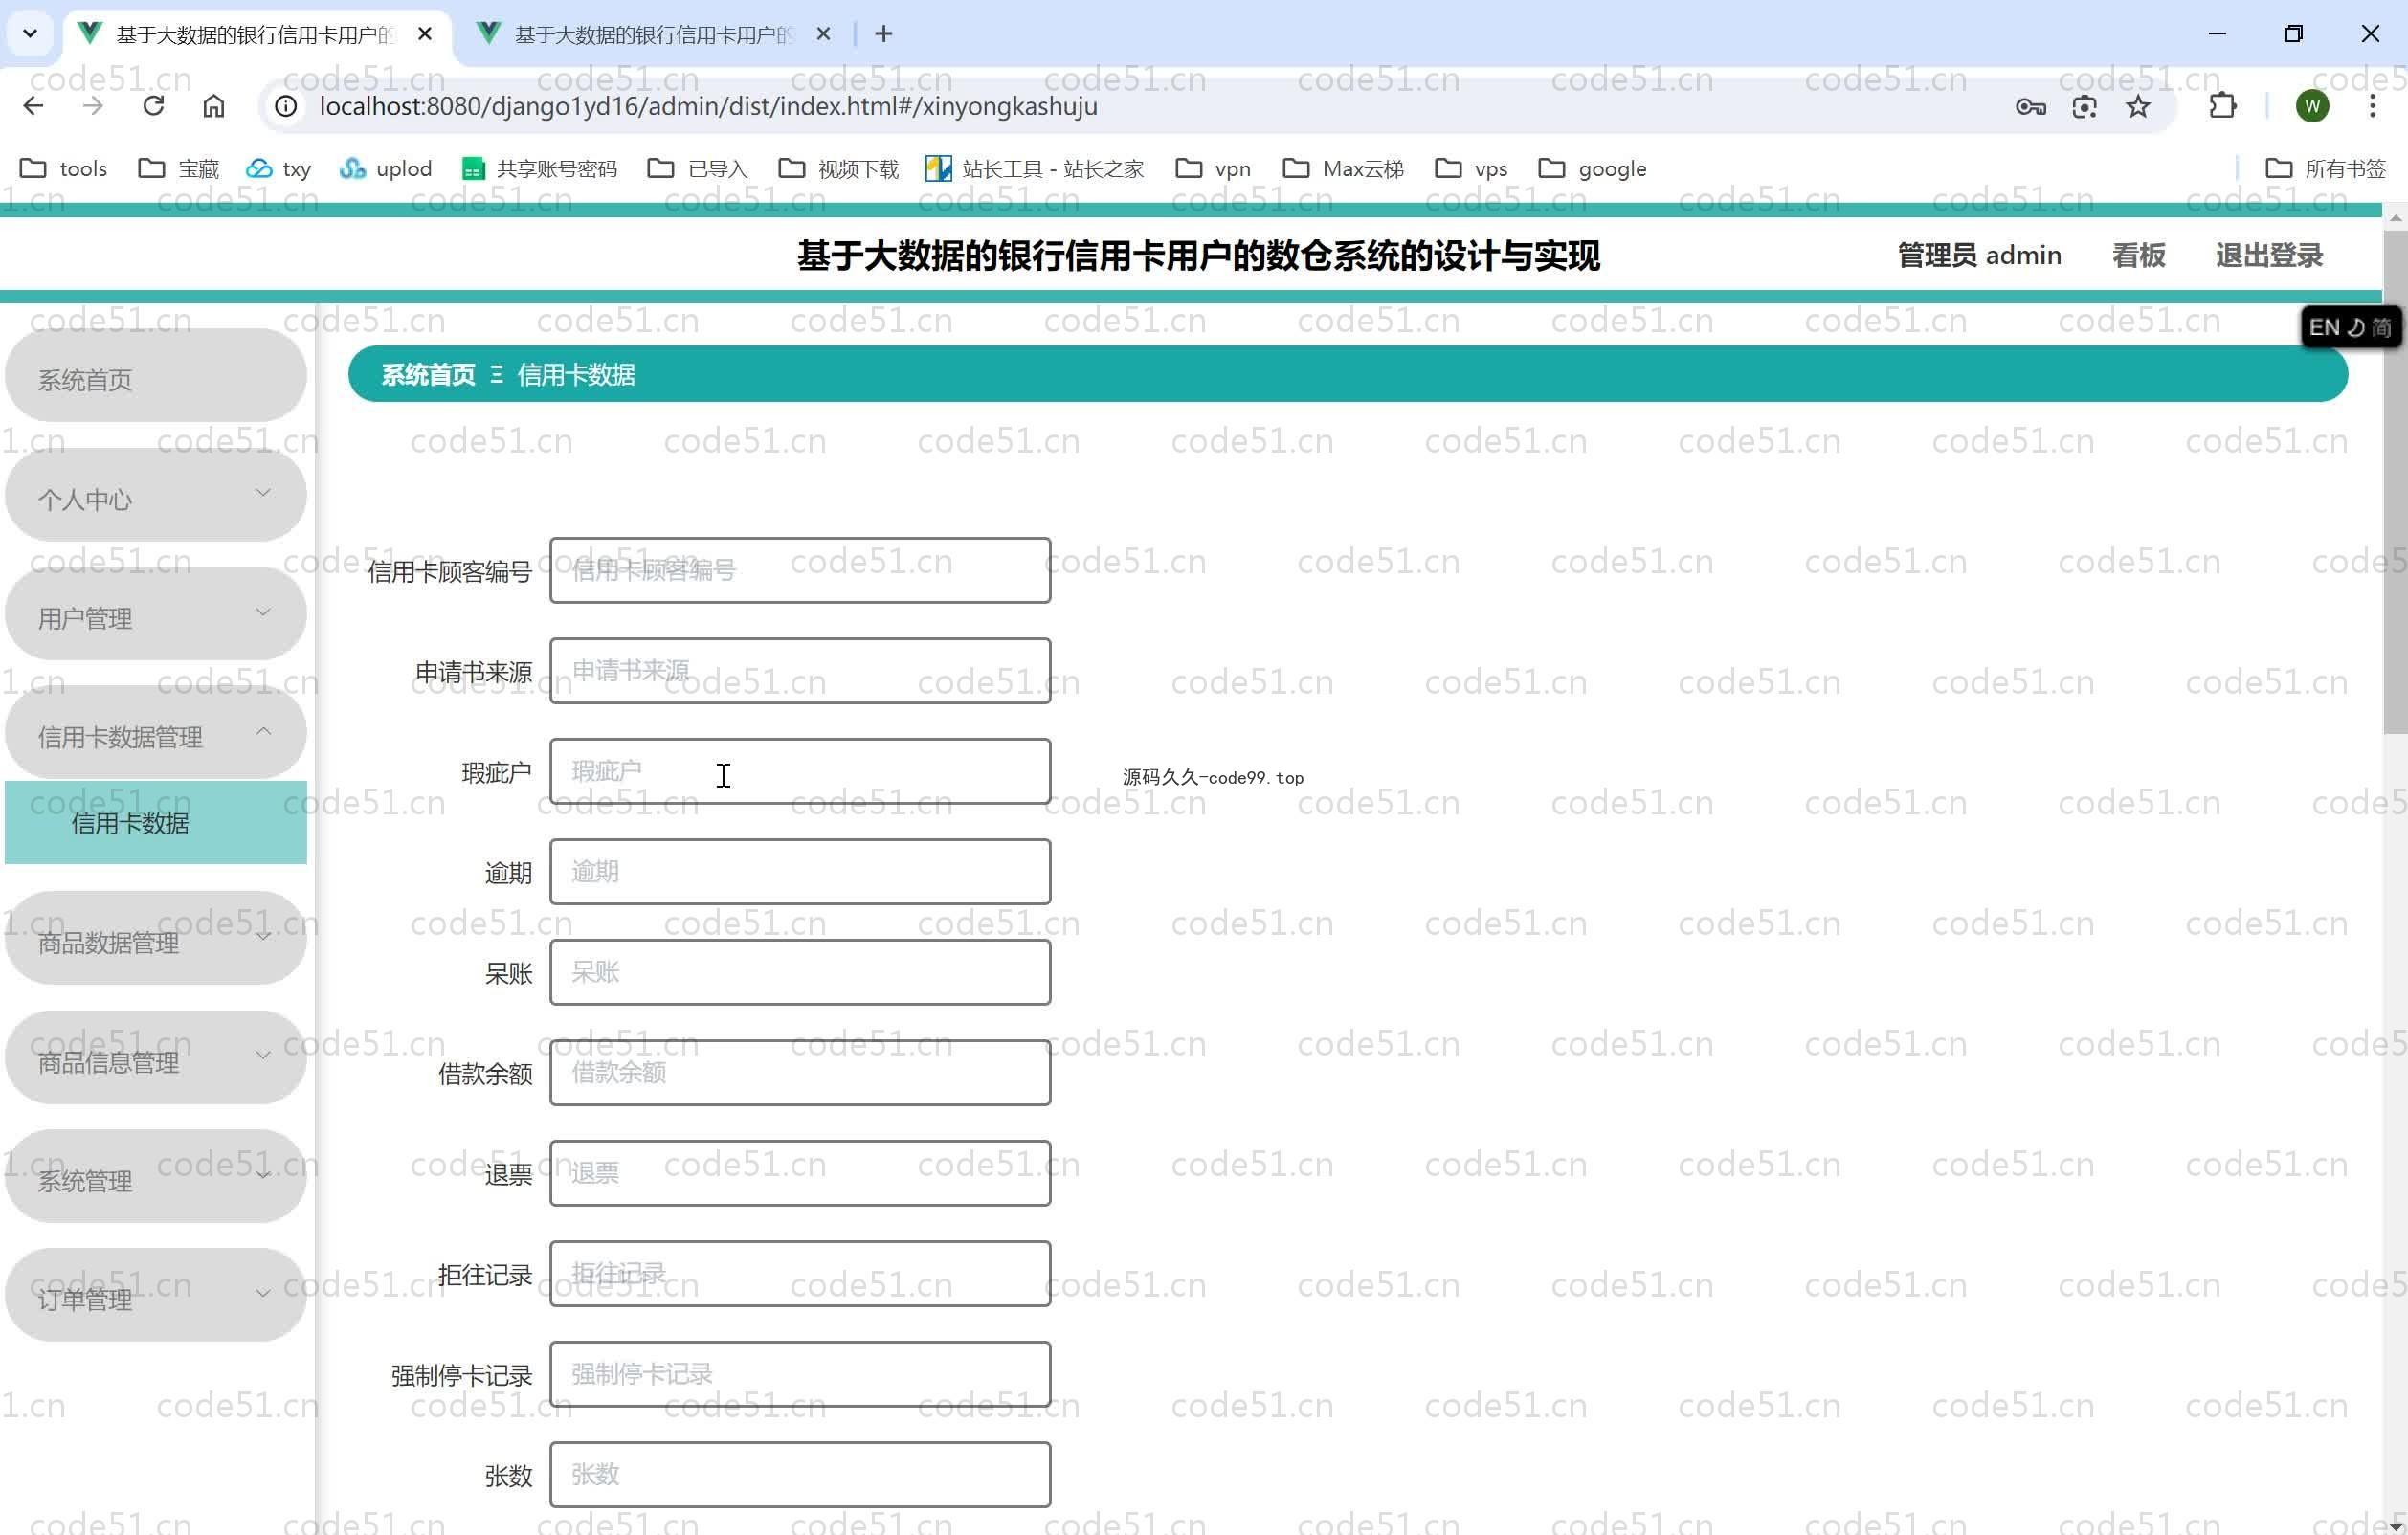
Task: Open the vpn bookmark folder
Action: (1213, 169)
